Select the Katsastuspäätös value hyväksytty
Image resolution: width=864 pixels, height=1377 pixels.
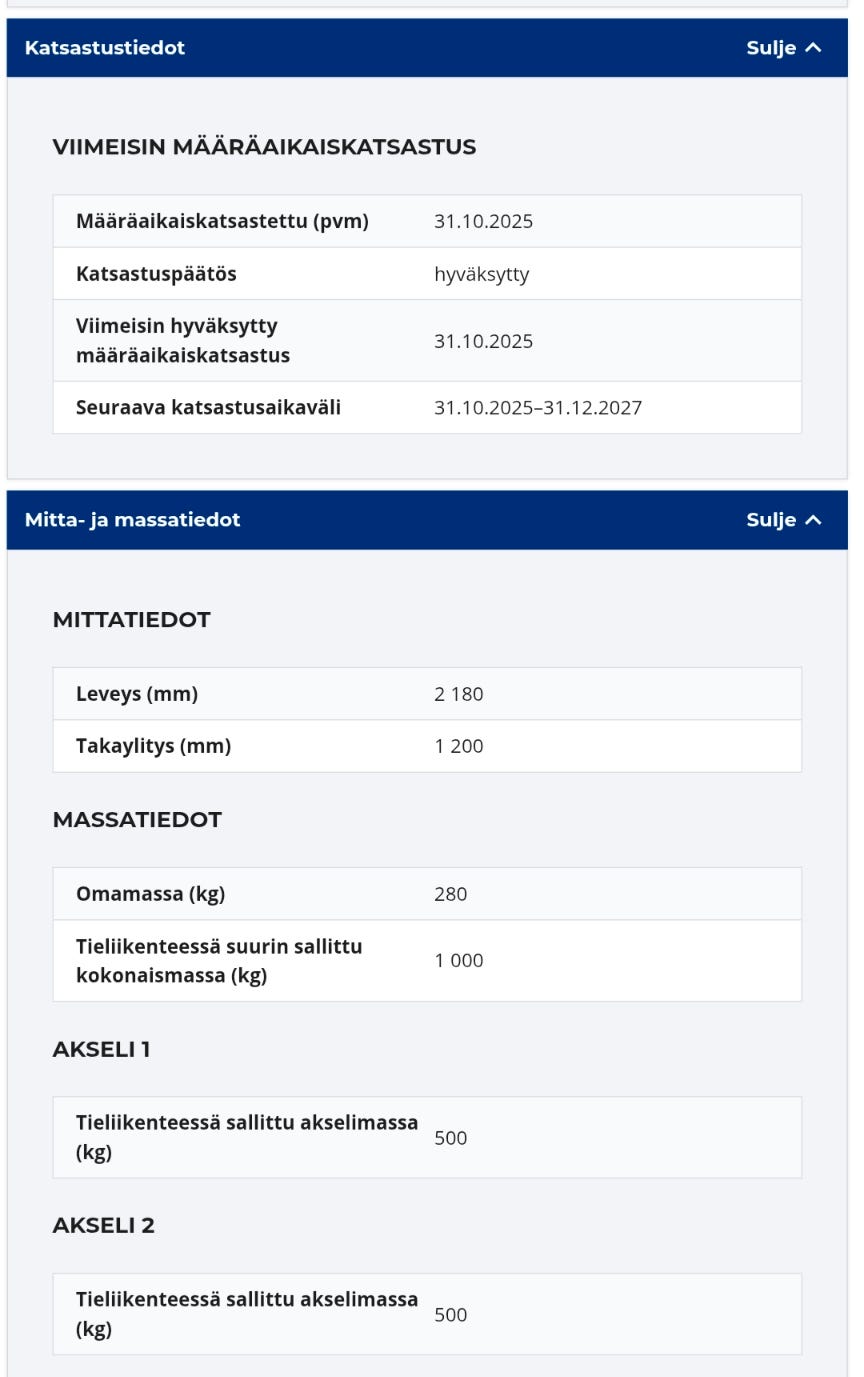pyautogui.click(x=481, y=274)
